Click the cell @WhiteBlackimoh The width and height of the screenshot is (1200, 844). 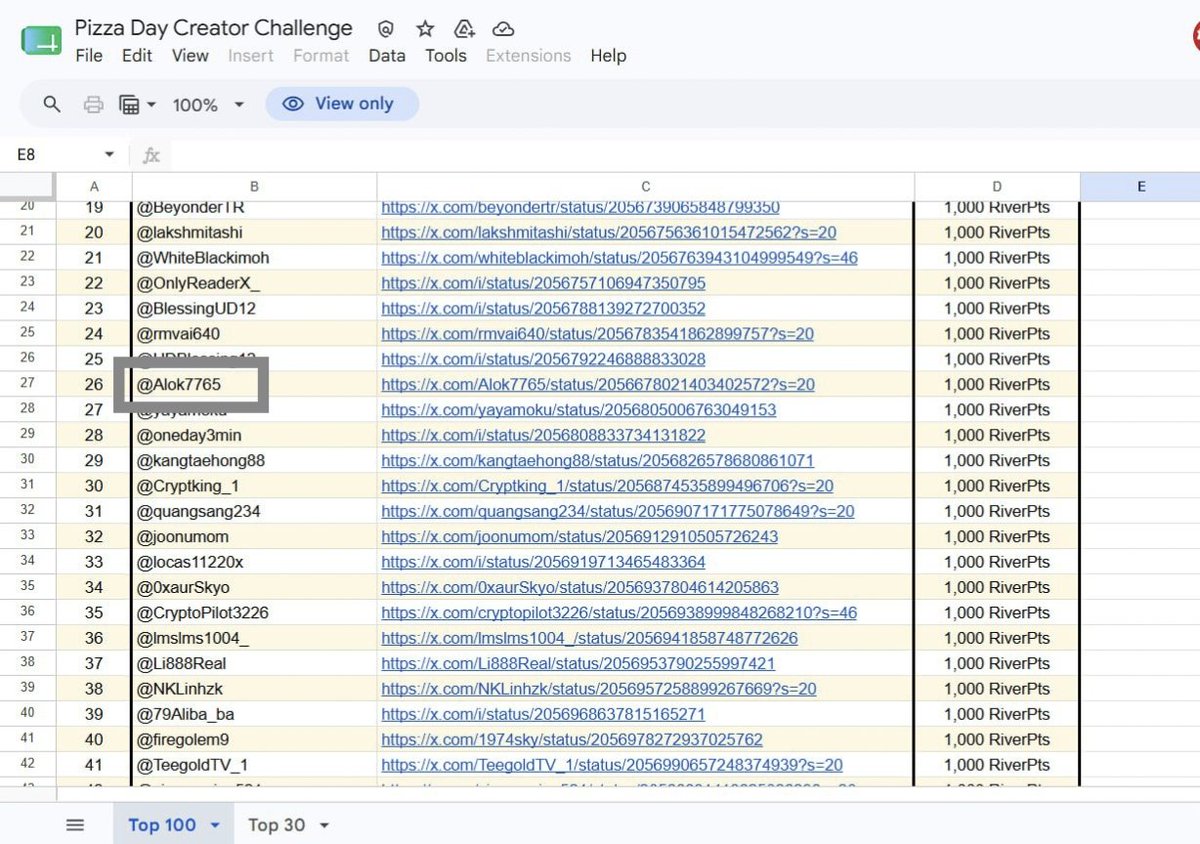254,258
